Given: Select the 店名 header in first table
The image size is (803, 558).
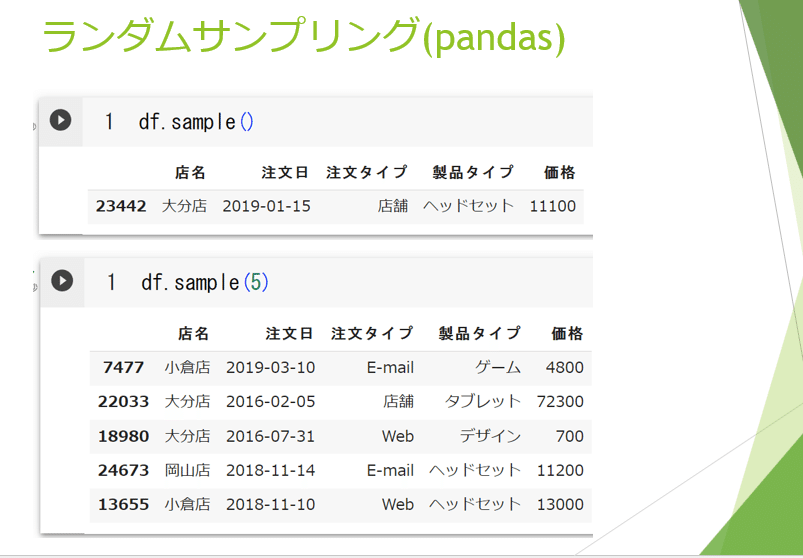Looking at the screenshot, I should coord(190,173).
